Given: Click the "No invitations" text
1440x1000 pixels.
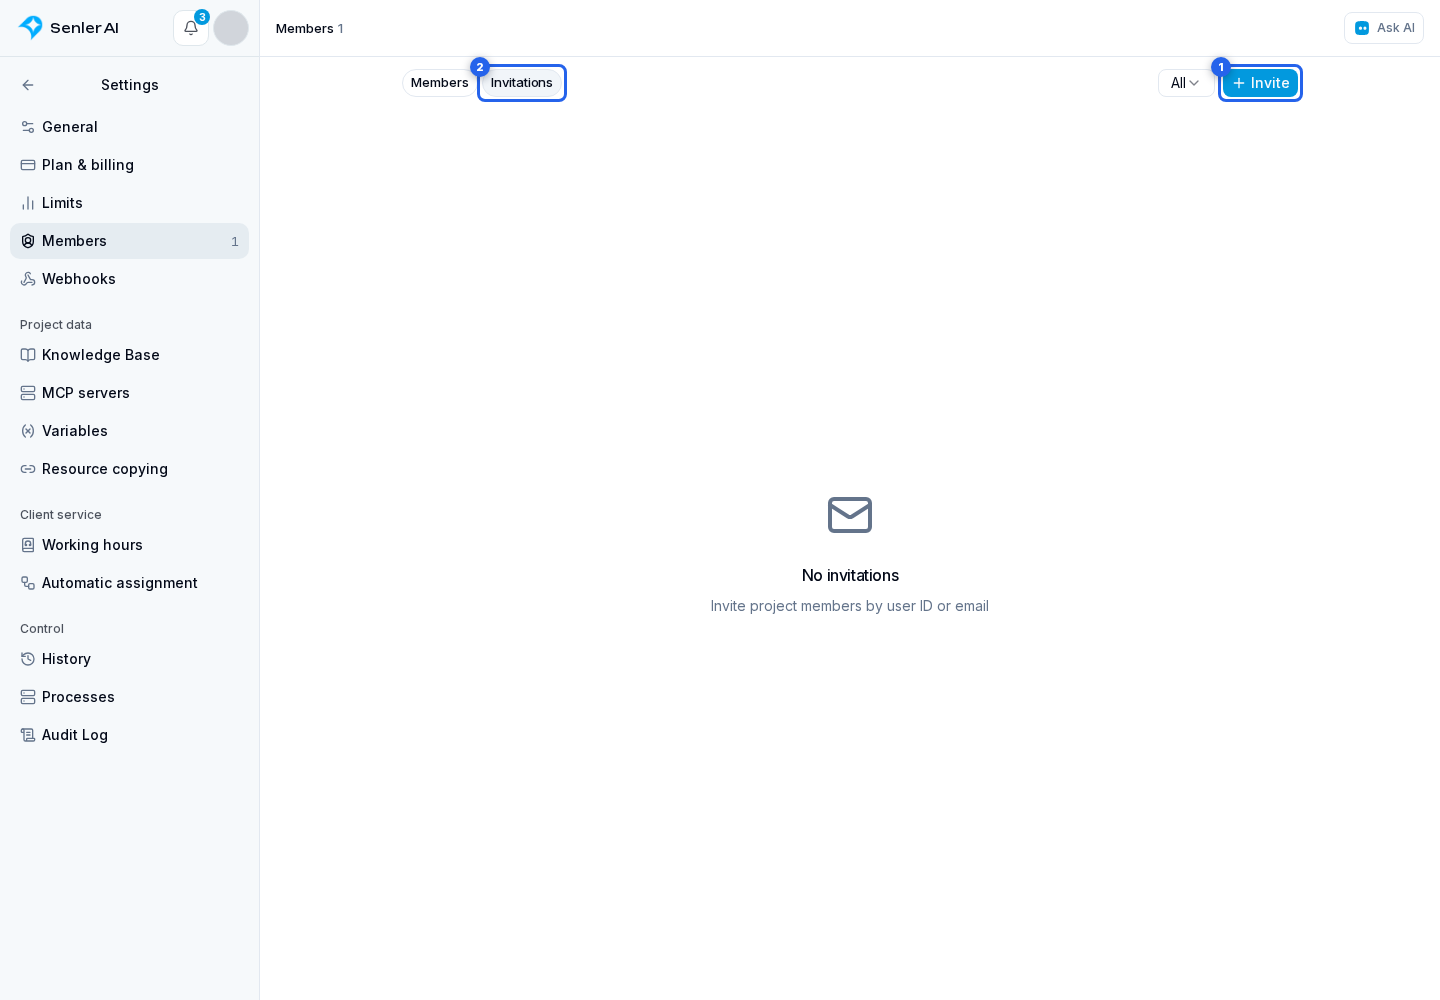Looking at the screenshot, I should pyautogui.click(x=850, y=575).
